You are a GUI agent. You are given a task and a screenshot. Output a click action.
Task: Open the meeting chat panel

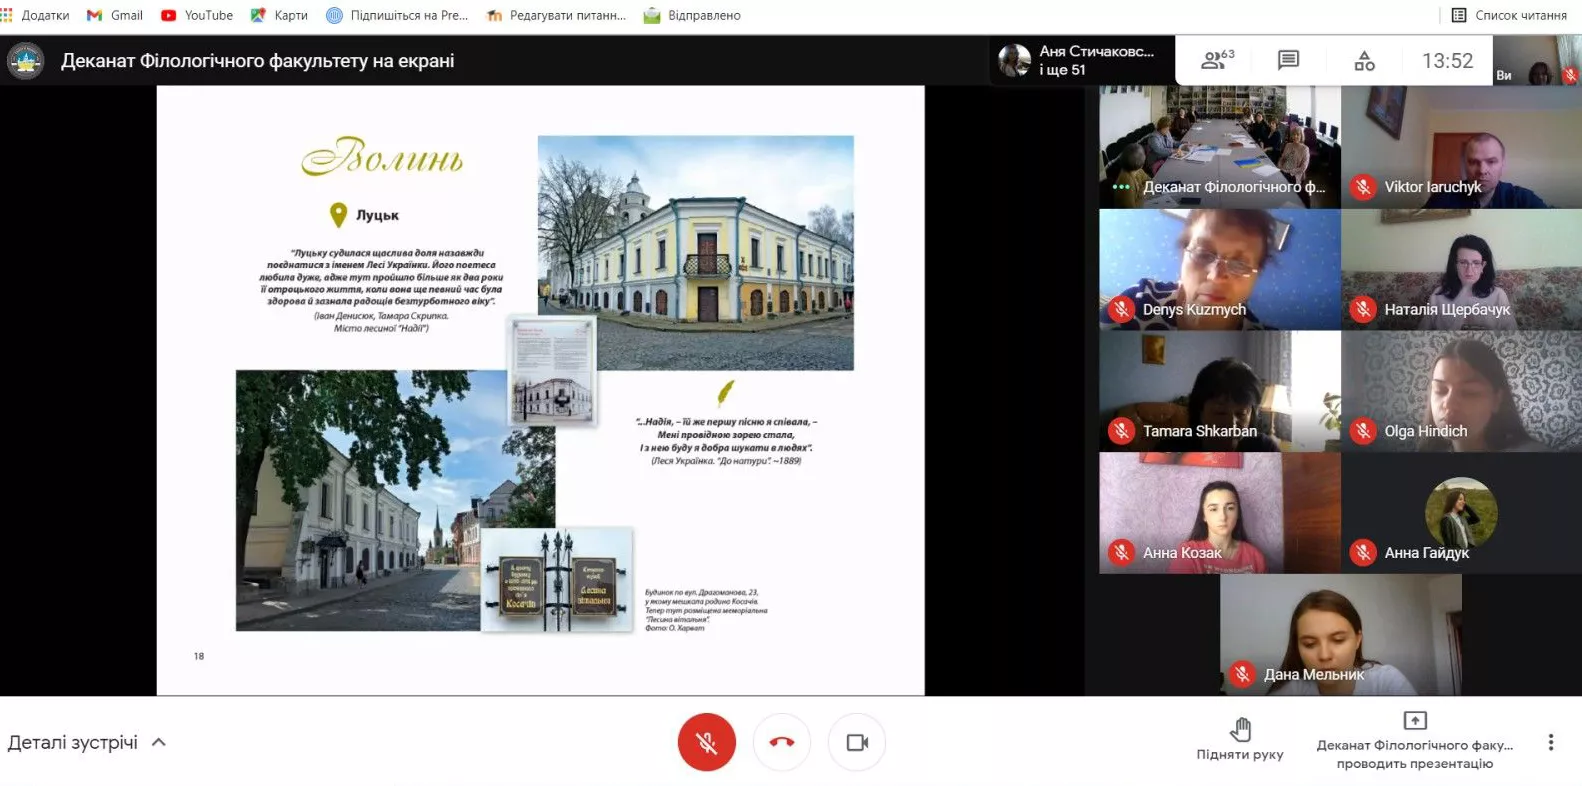[x=1288, y=61]
